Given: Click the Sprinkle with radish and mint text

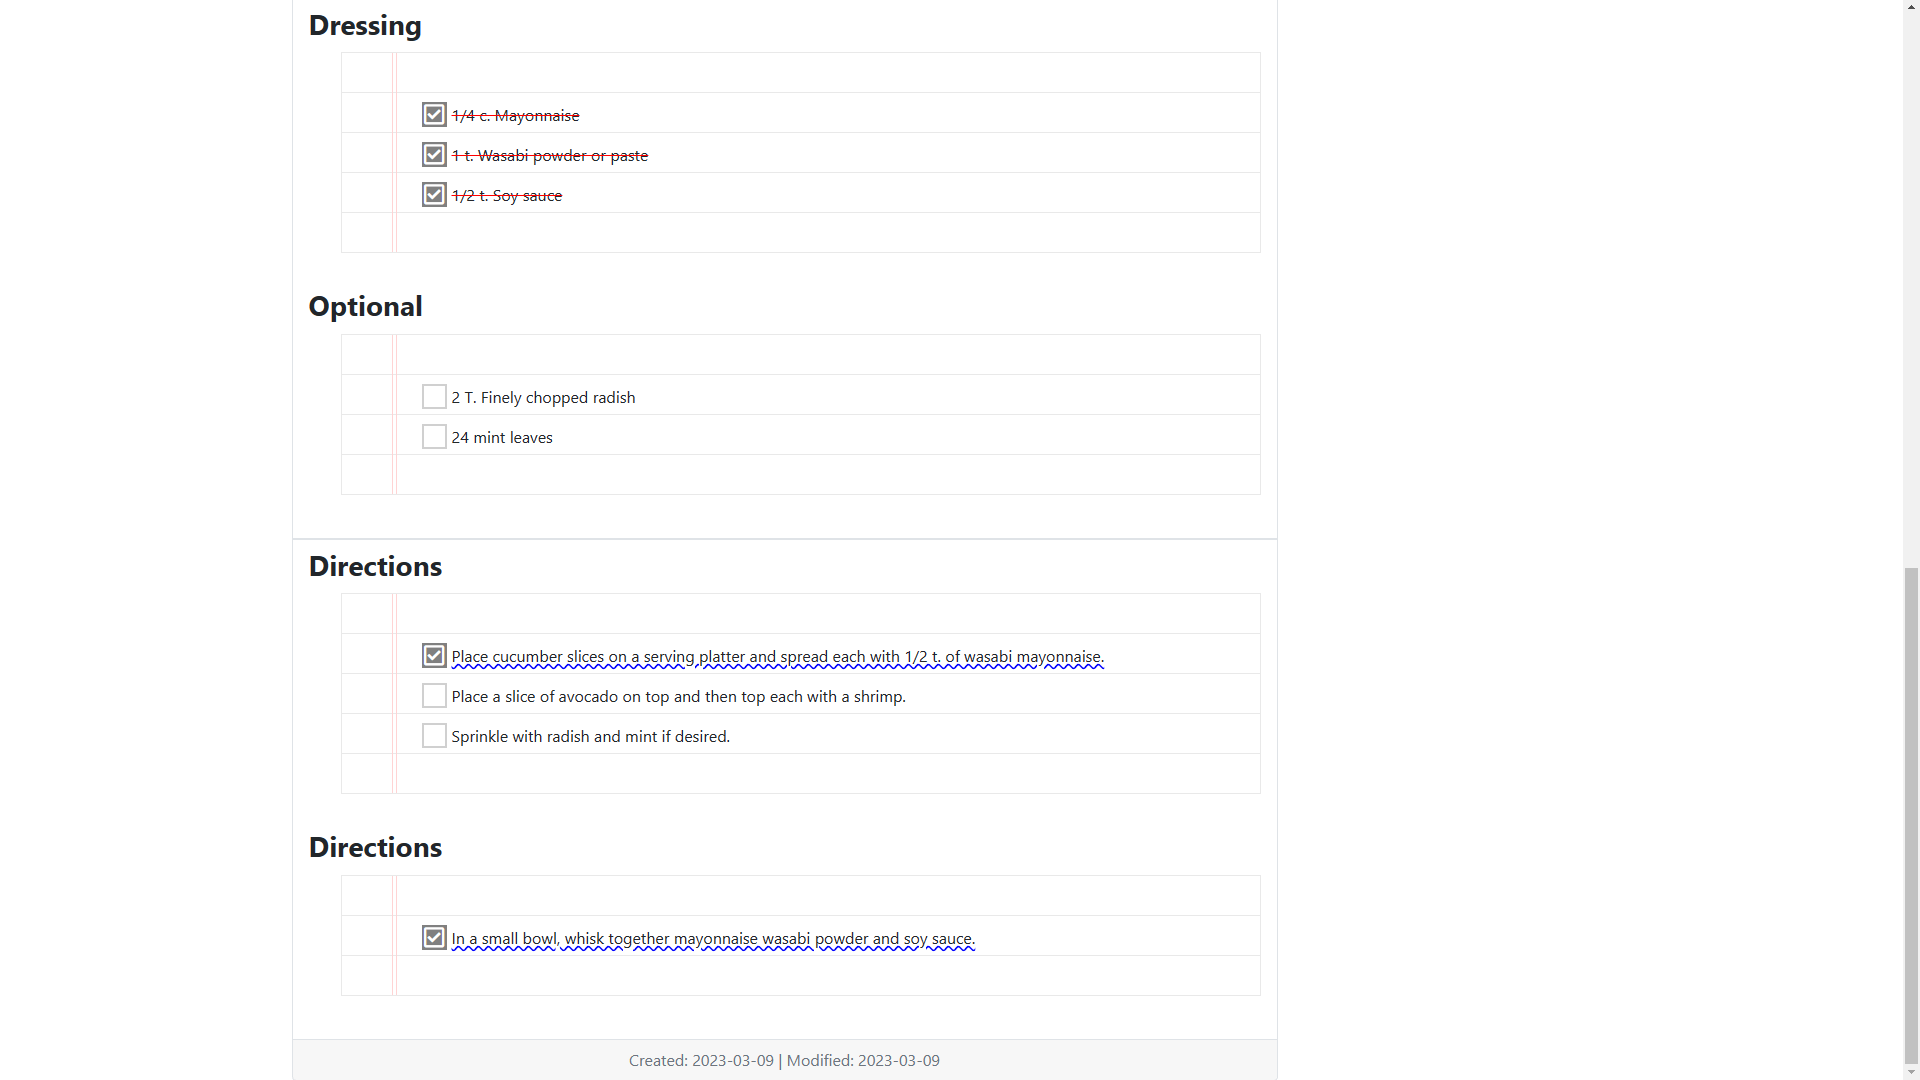Looking at the screenshot, I should click(590, 737).
